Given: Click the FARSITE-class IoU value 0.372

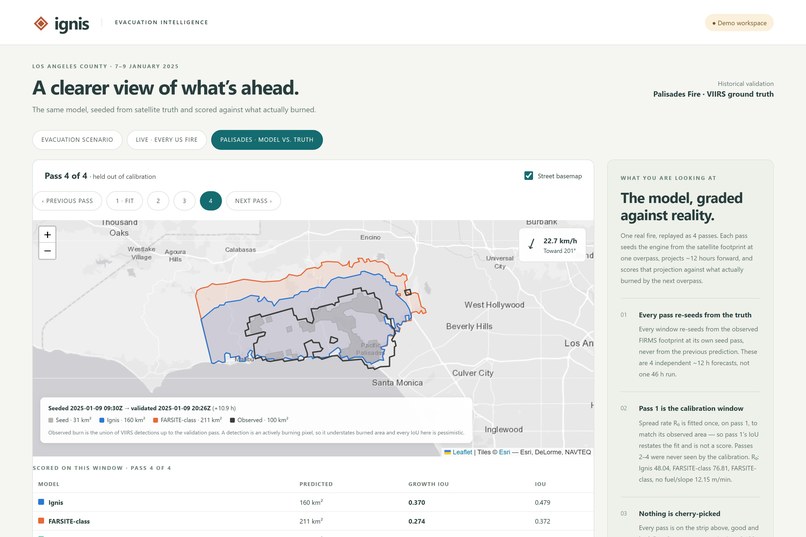Looking at the screenshot, I should click(542, 521).
